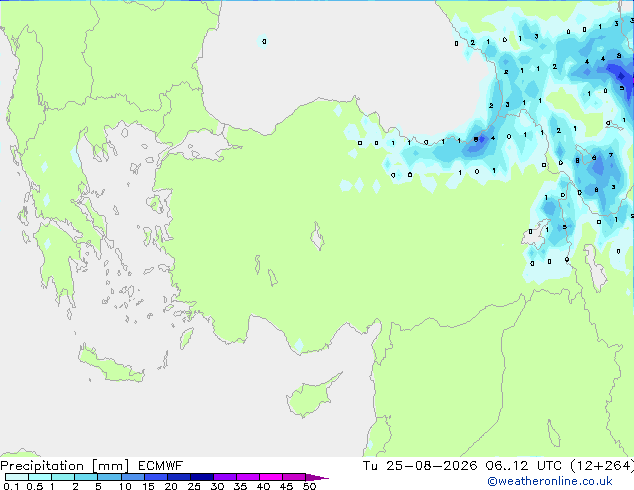Click the '[mm]' unit label

point(111,466)
